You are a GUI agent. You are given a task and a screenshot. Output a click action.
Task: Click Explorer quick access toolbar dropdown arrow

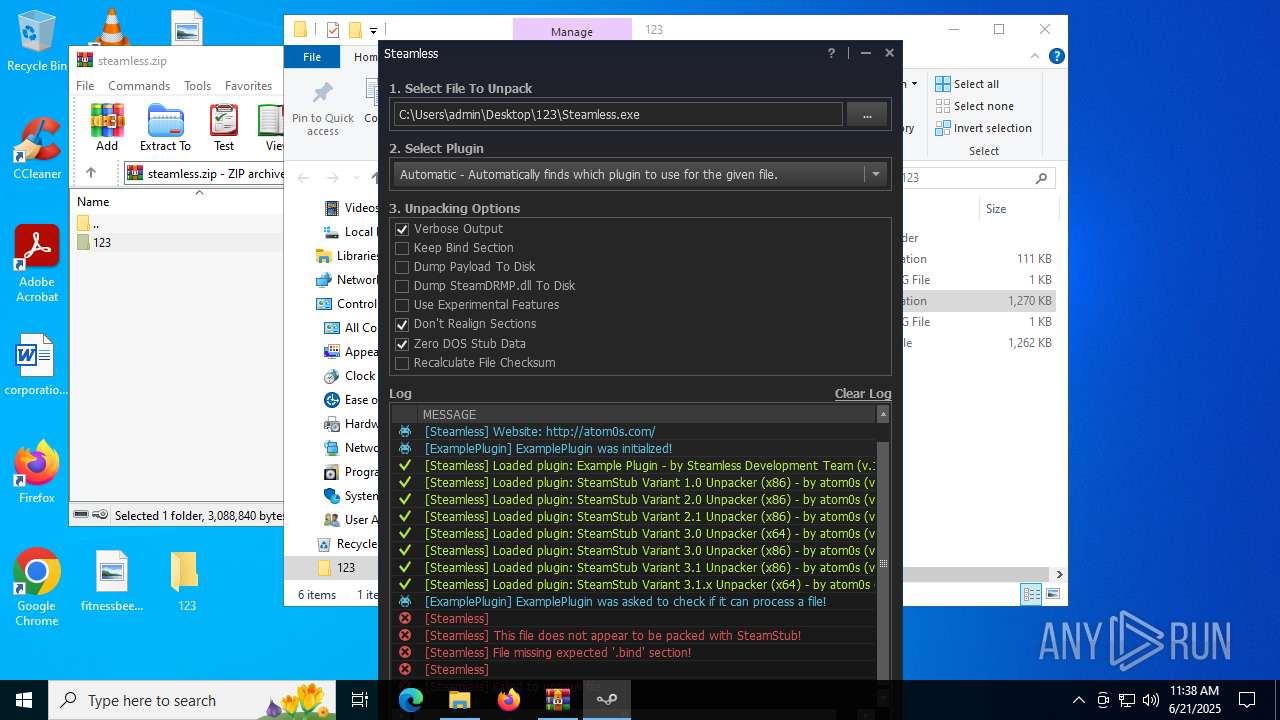373,31
